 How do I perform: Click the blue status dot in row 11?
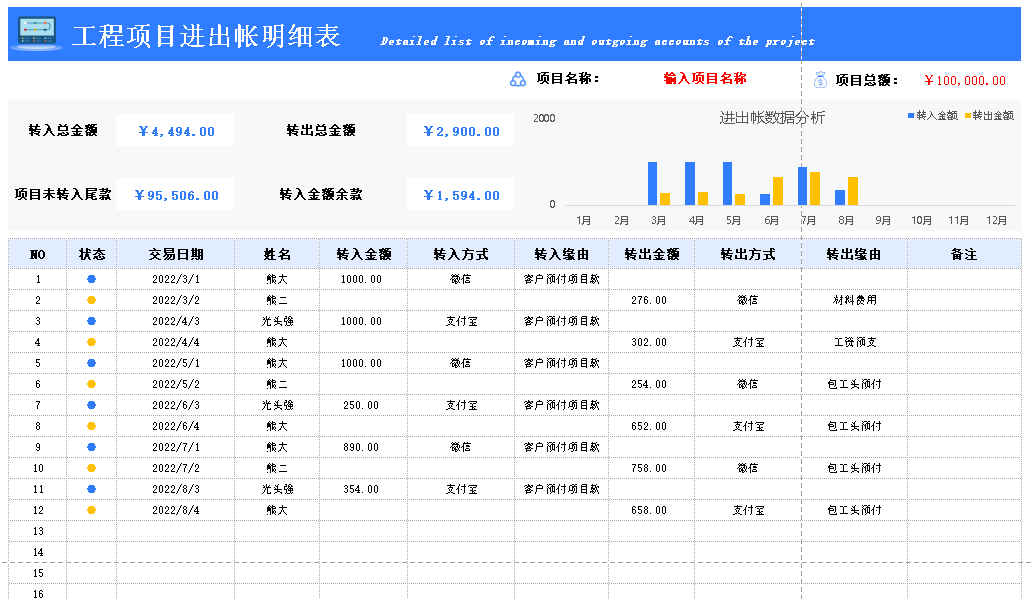(x=91, y=489)
